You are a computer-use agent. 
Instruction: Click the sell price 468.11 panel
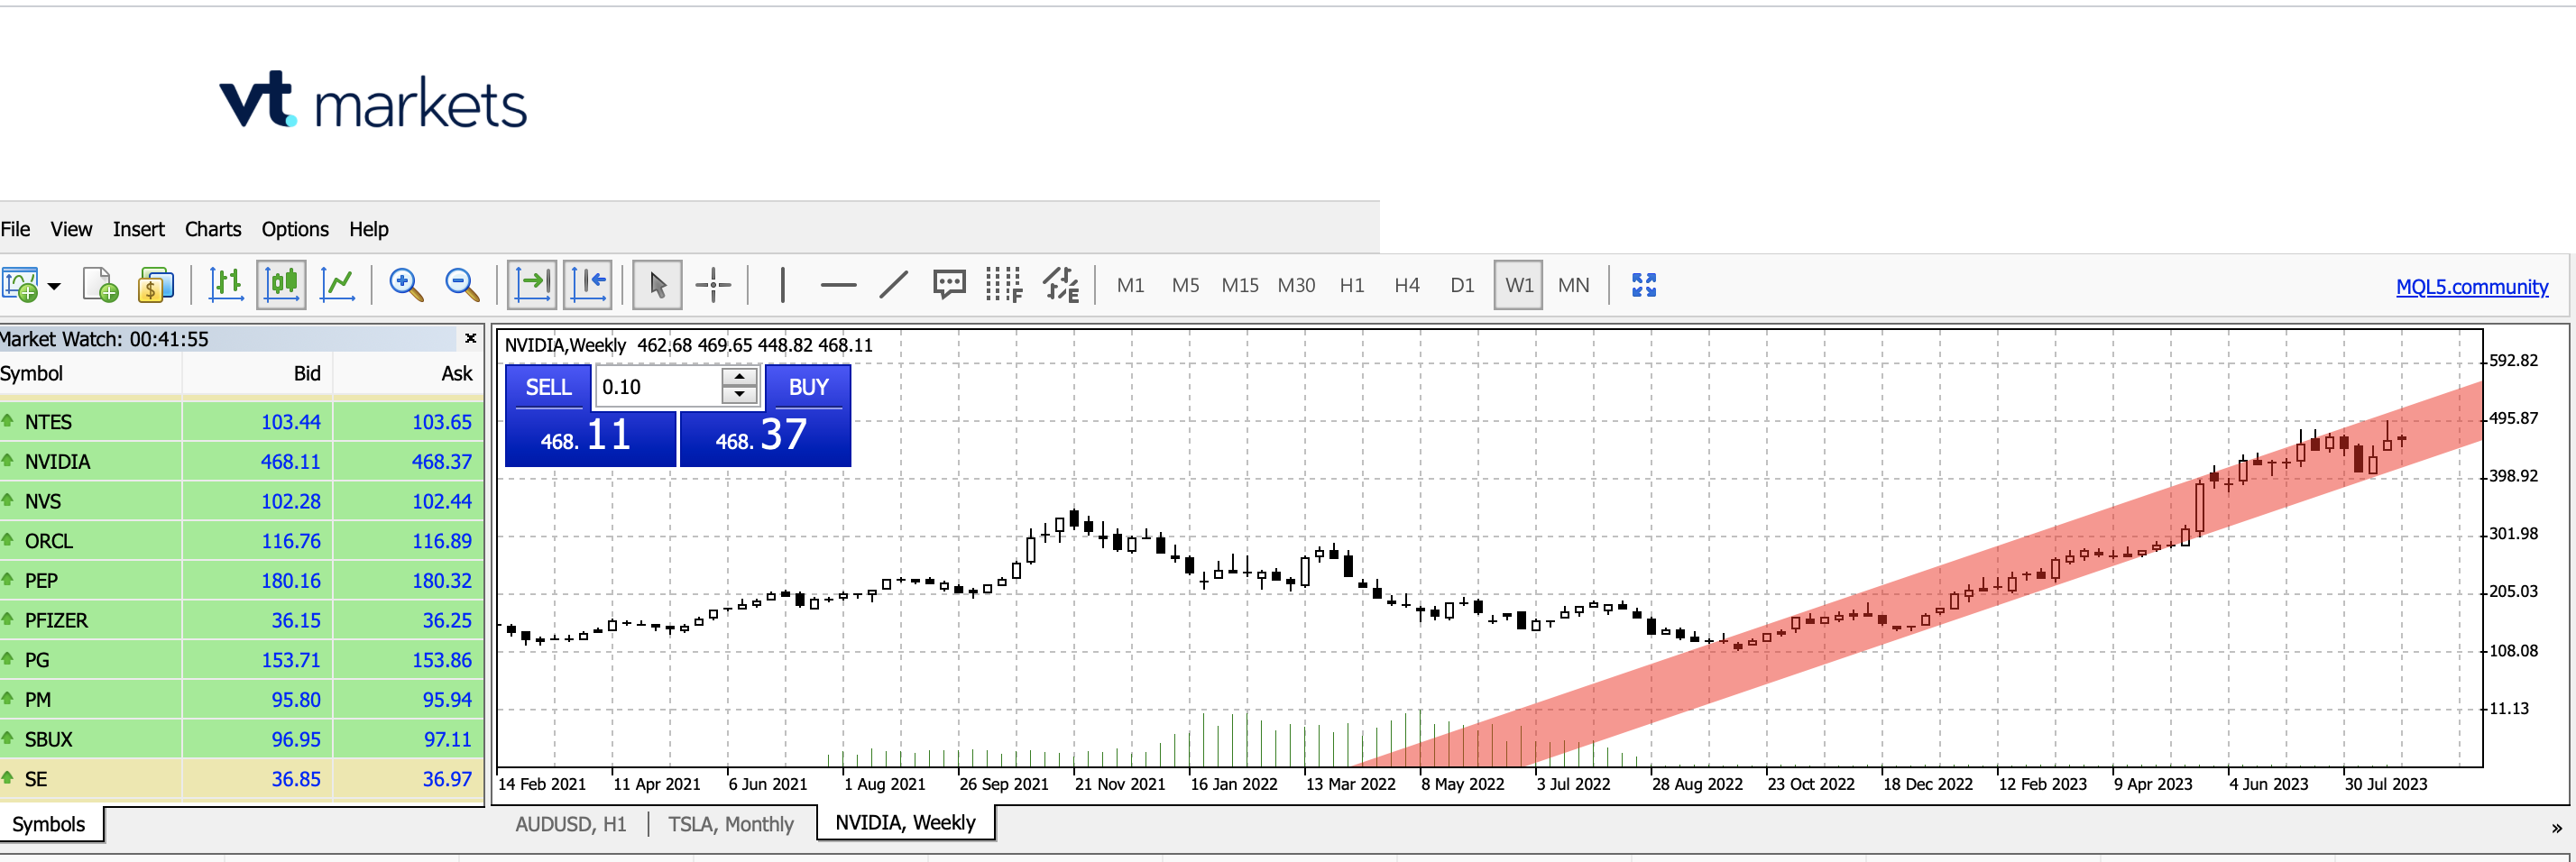[590, 438]
